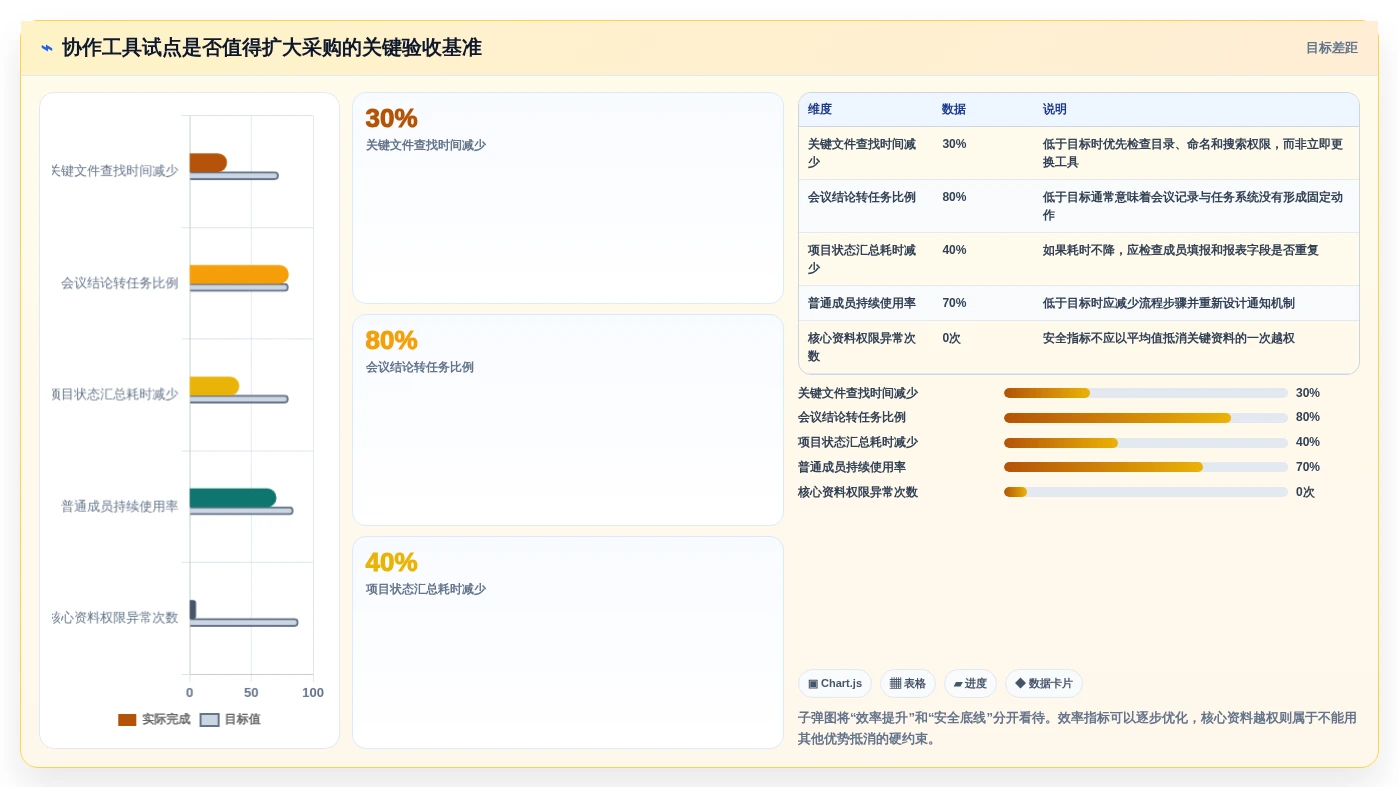Click the 80% label beside progress bar
Screen dimensions: 1399x787
[1308, 418]
